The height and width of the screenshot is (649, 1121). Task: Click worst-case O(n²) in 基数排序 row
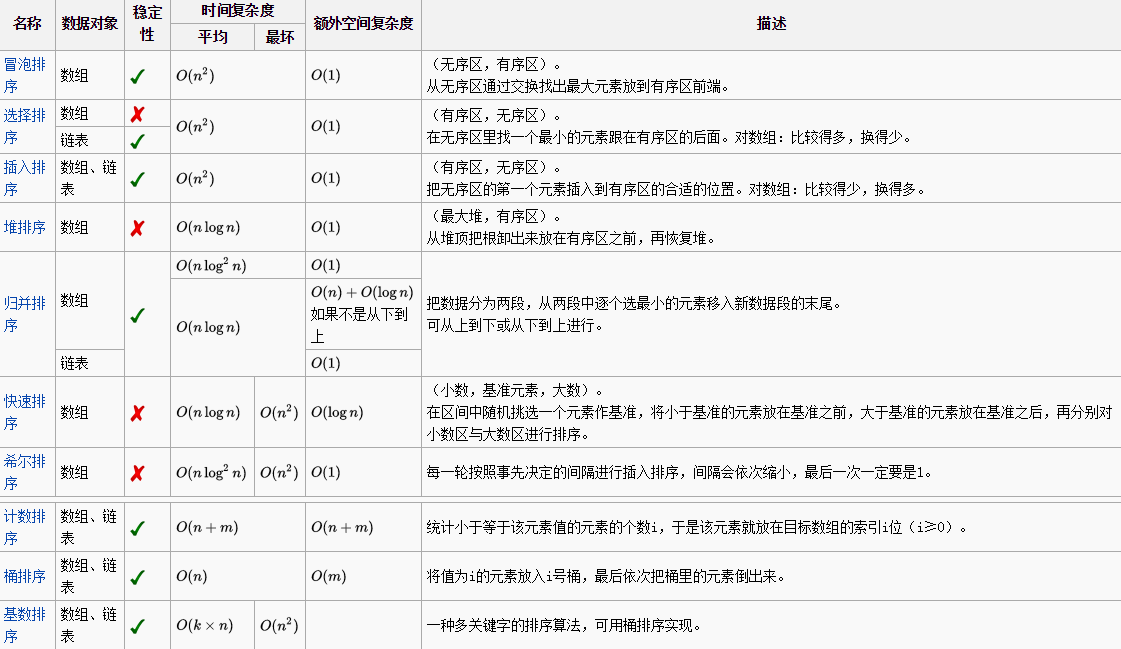(x=279, y=625)
